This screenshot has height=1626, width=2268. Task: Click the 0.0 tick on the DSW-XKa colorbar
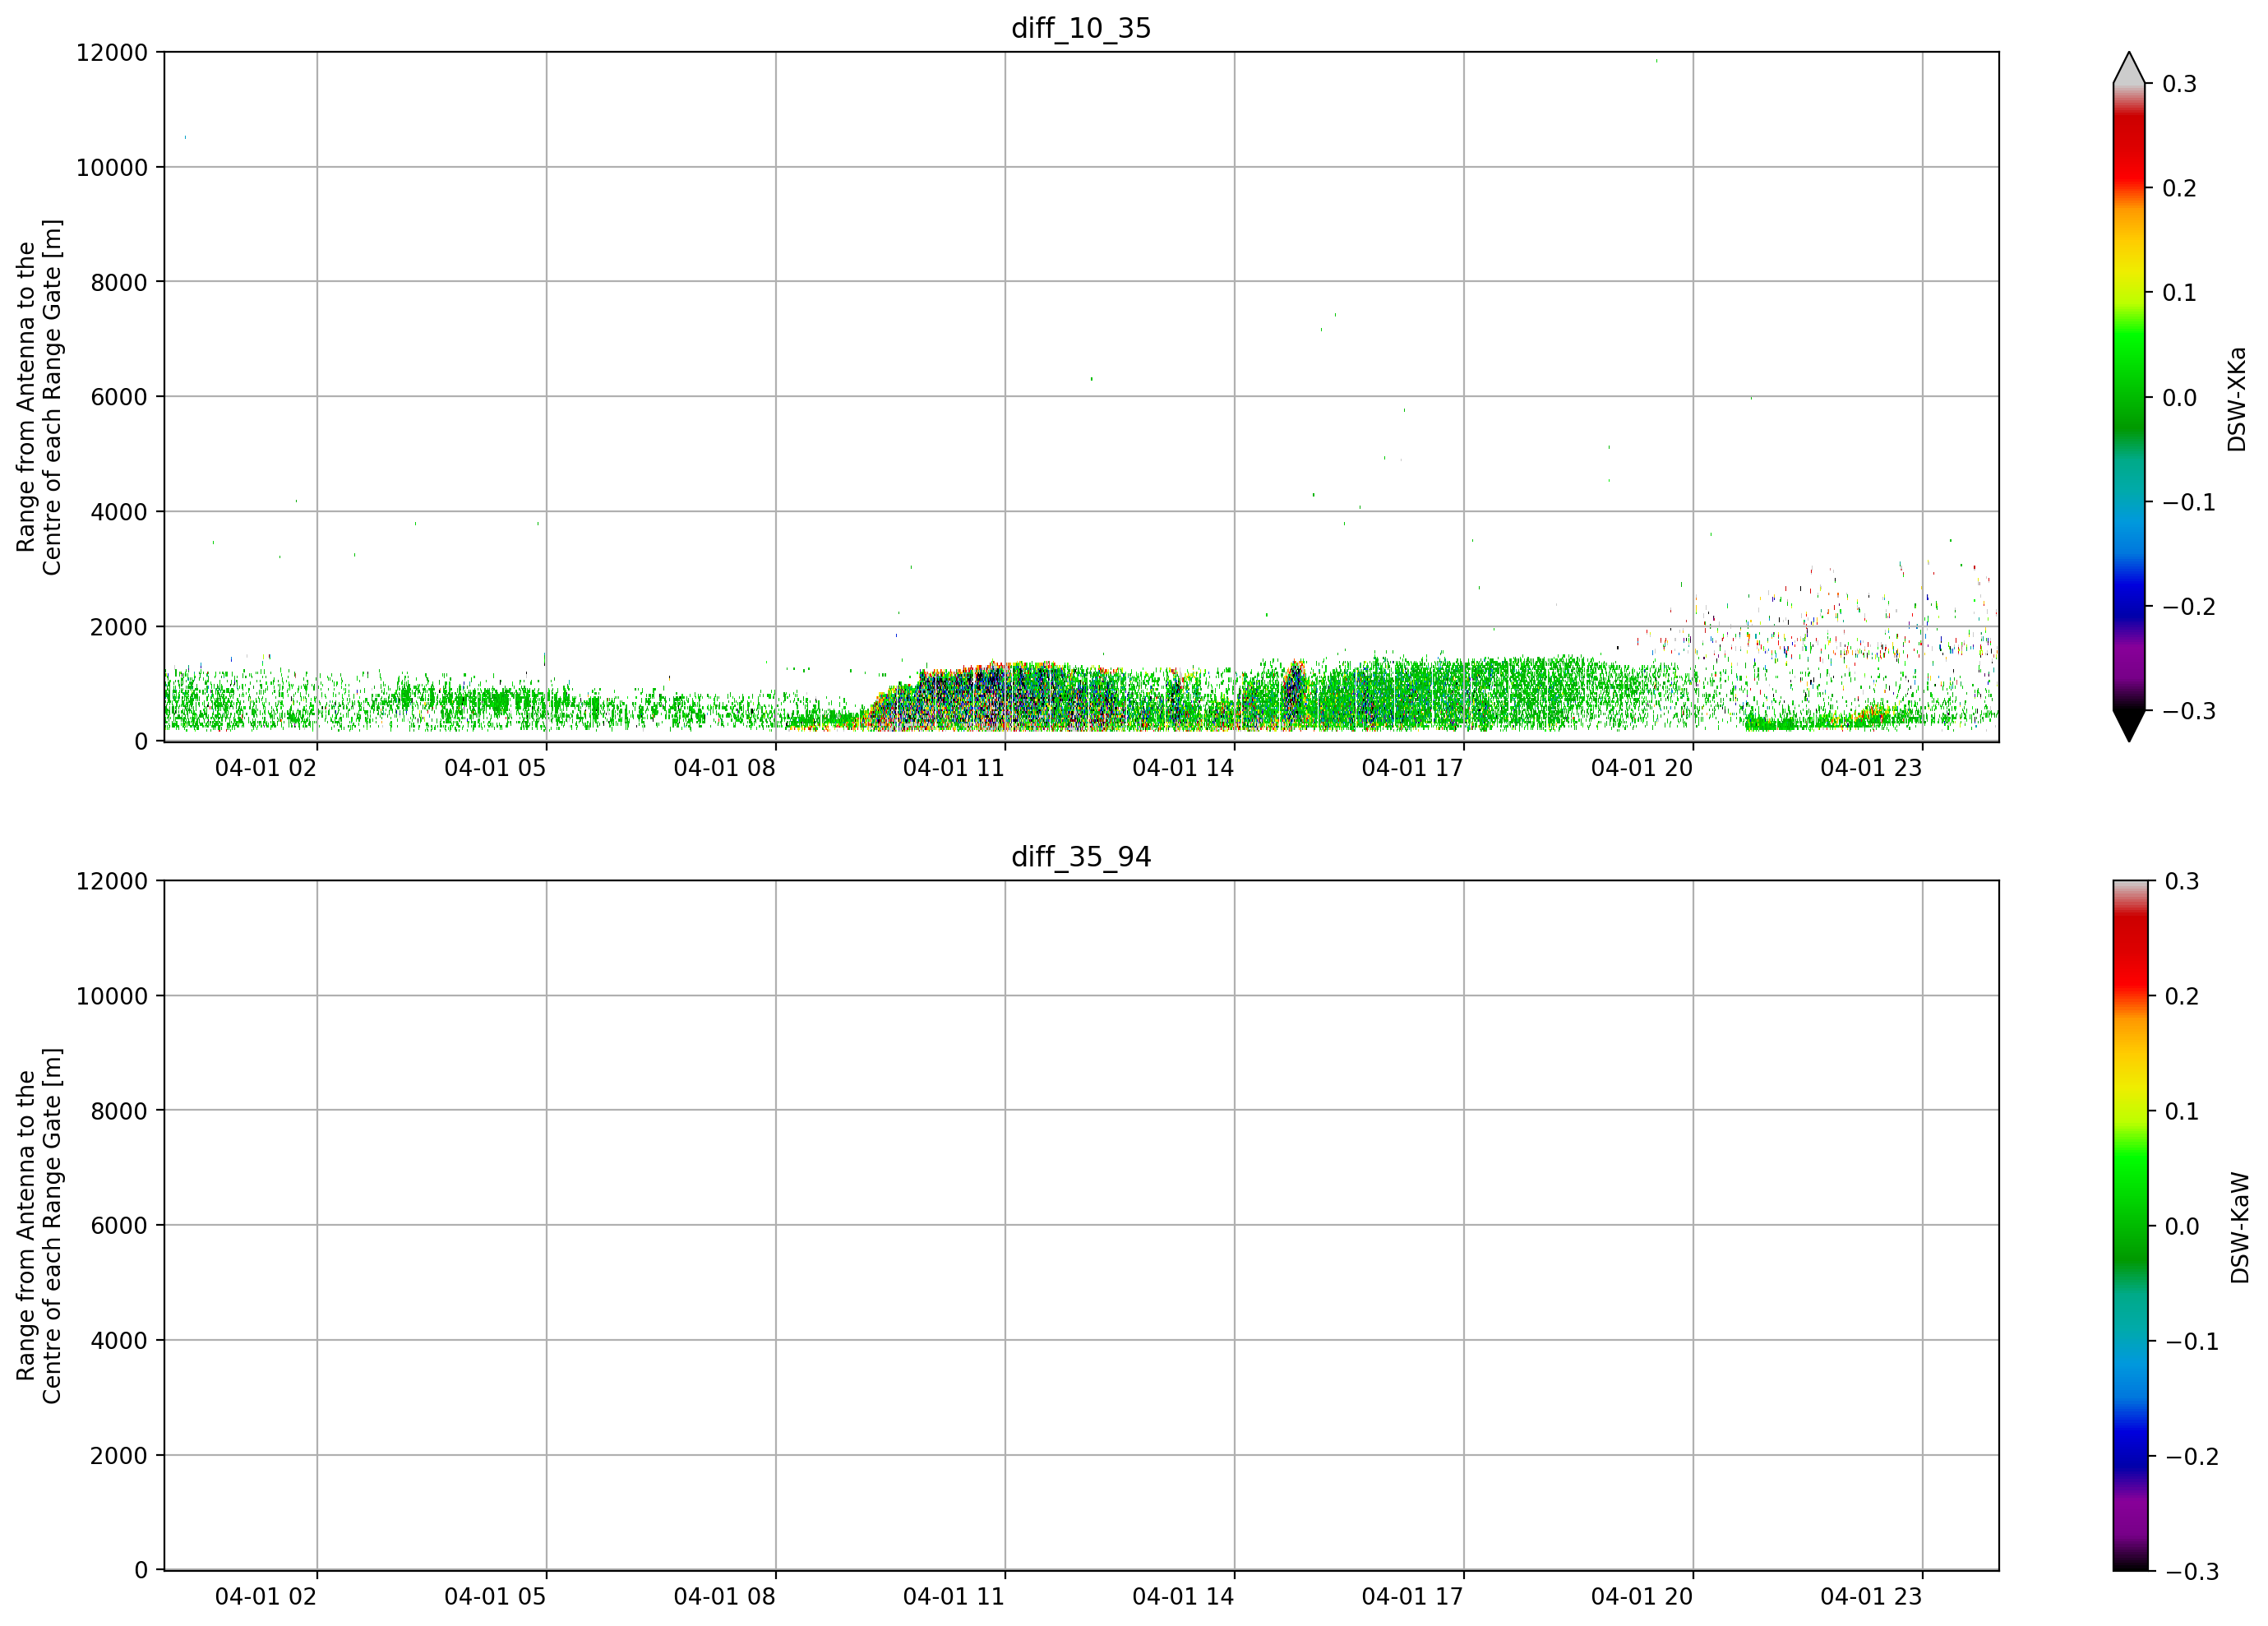click(2179, 398)
